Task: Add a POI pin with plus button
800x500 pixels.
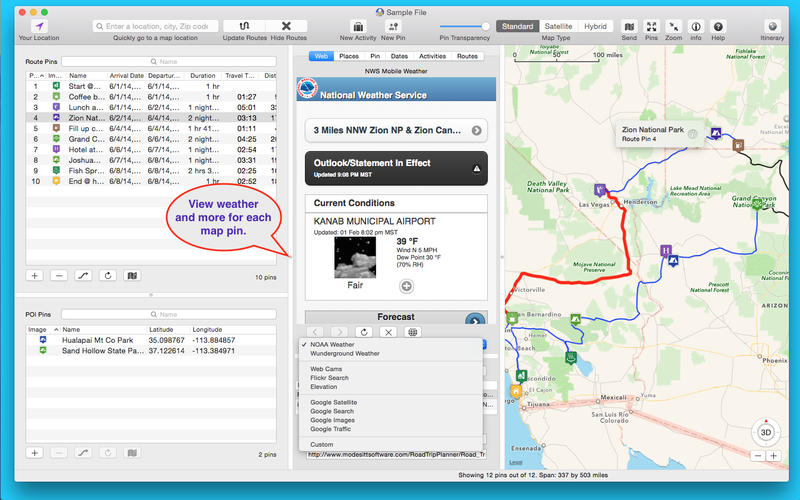Action: (x=35, y=453)
